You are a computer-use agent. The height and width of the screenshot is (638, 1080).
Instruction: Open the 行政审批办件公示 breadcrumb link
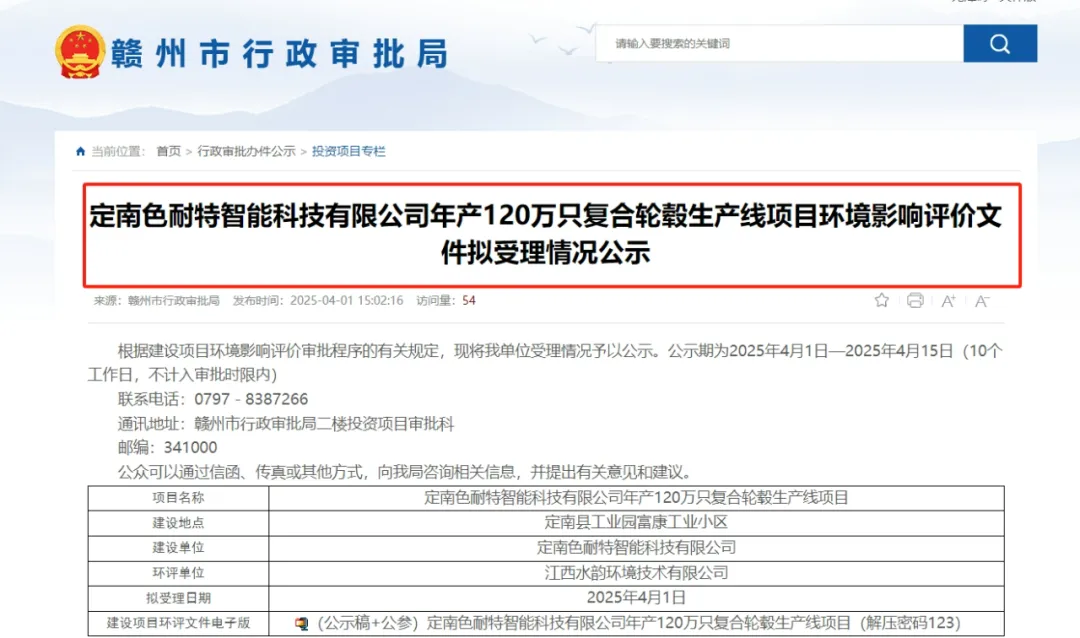[246, 151]
